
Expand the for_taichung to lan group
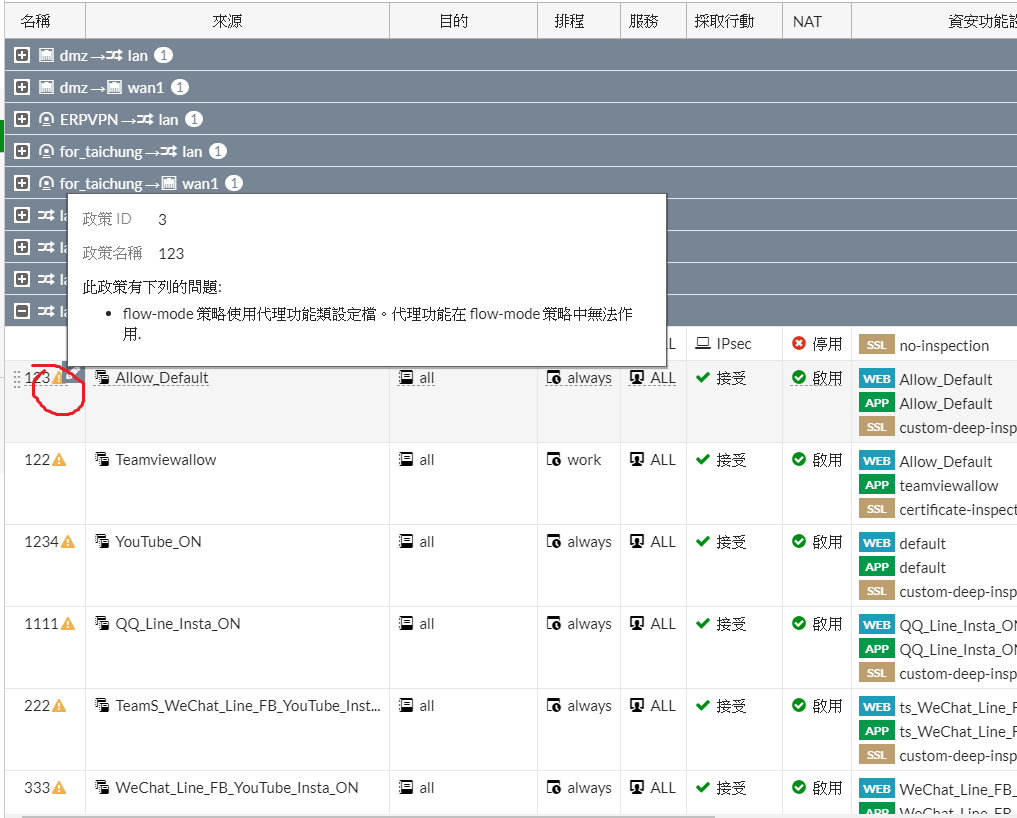pos(22,151)
